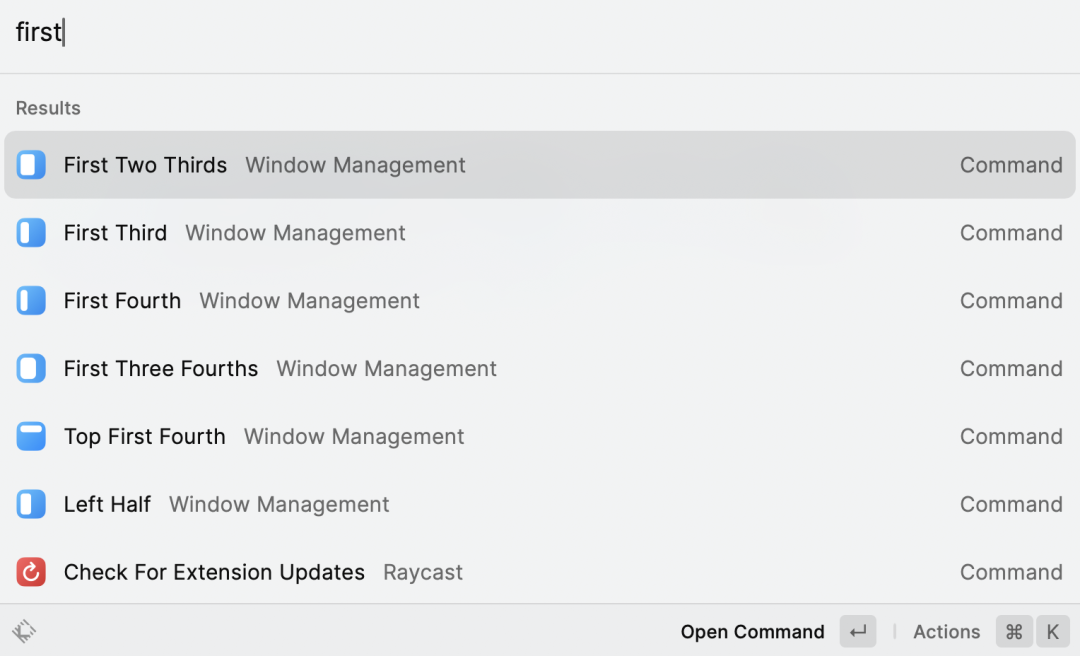Click the Left Half window icon

coord(31,504)
